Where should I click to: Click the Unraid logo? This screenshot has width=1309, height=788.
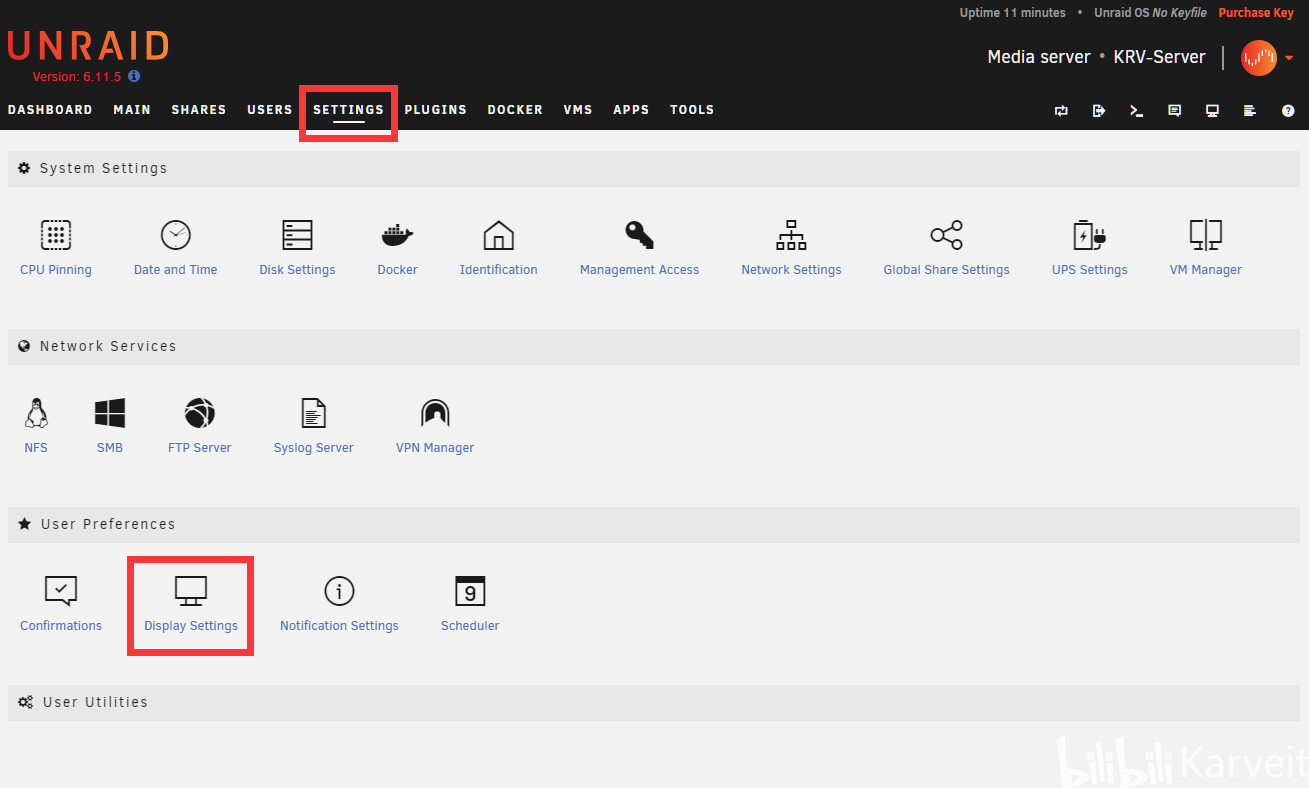click(x=88, y=47)
